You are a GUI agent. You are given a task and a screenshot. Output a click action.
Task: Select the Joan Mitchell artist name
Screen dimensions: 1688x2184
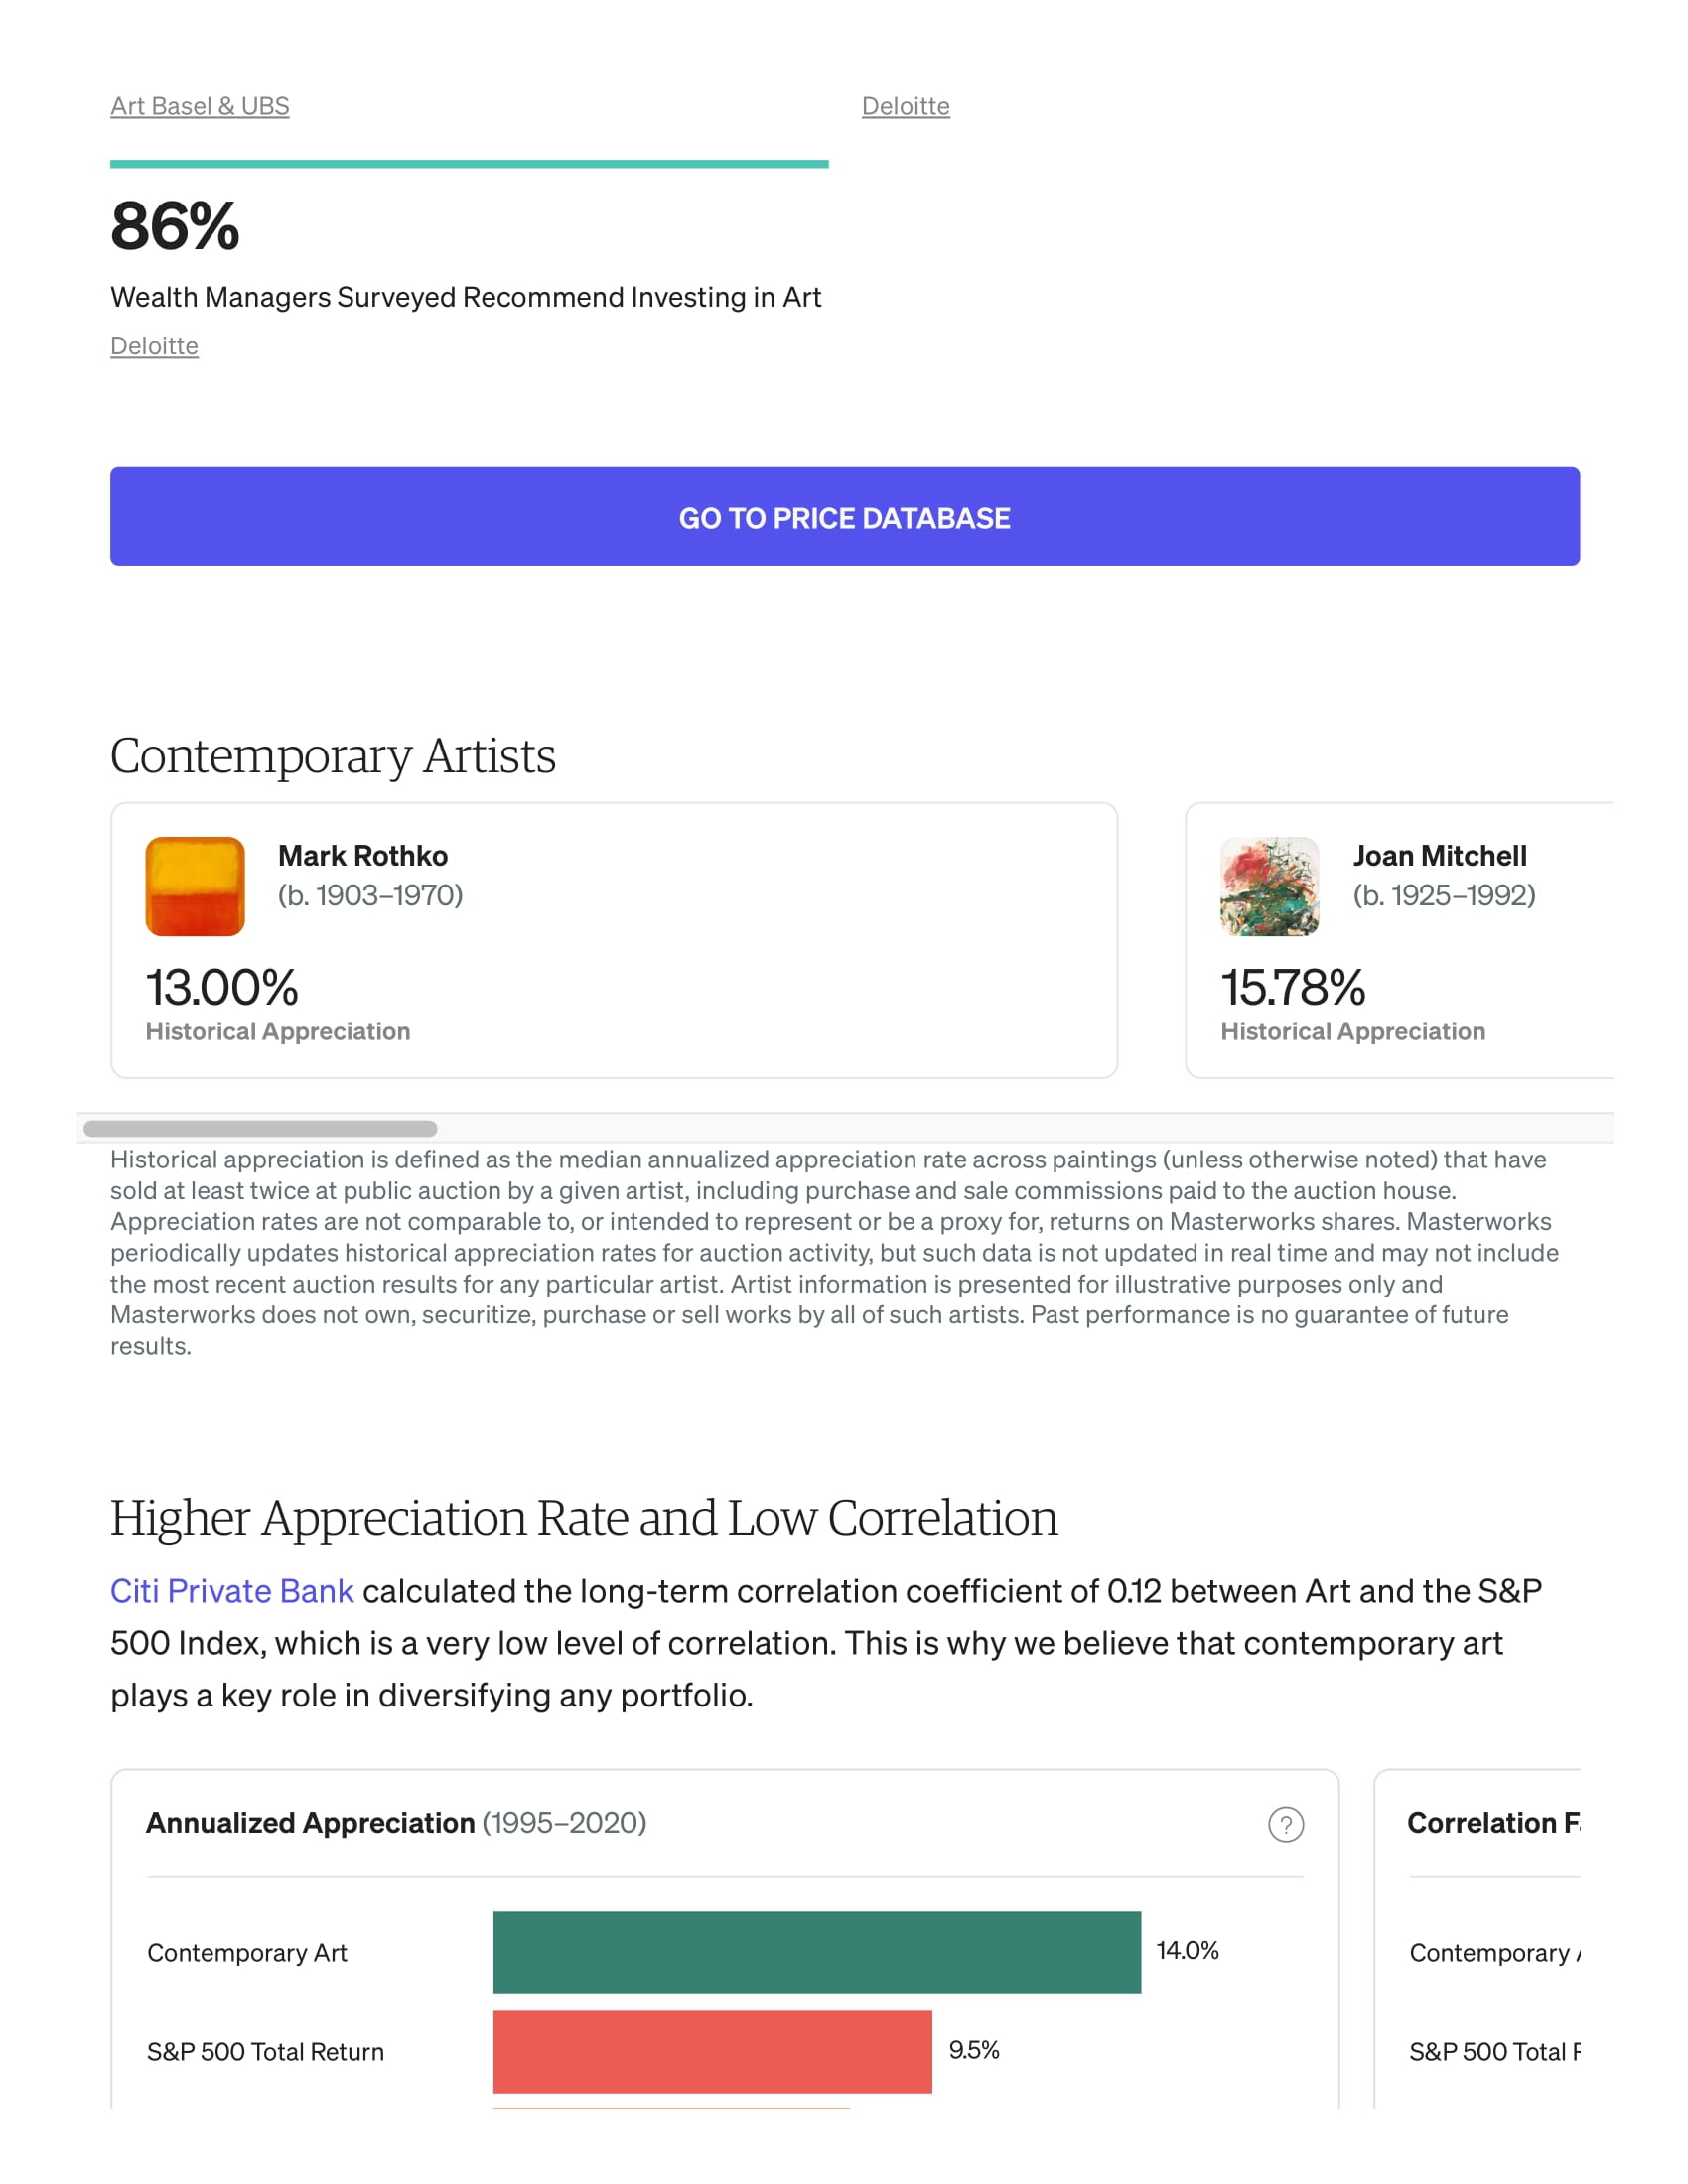tap(1439, 856)
